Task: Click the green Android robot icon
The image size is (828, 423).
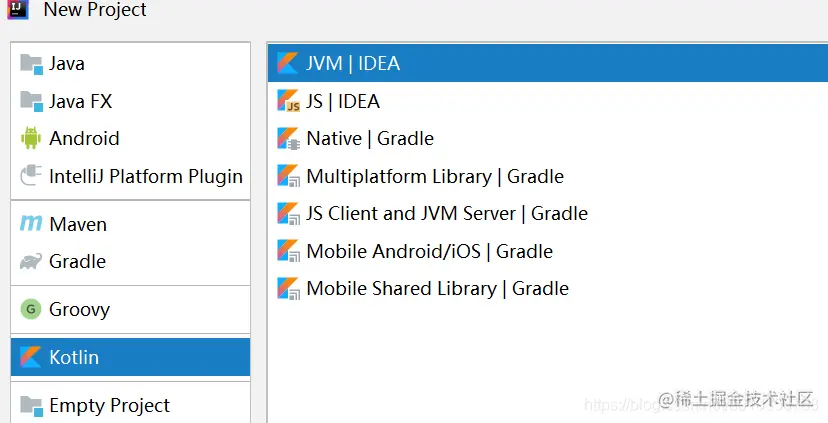Action: 31,139
